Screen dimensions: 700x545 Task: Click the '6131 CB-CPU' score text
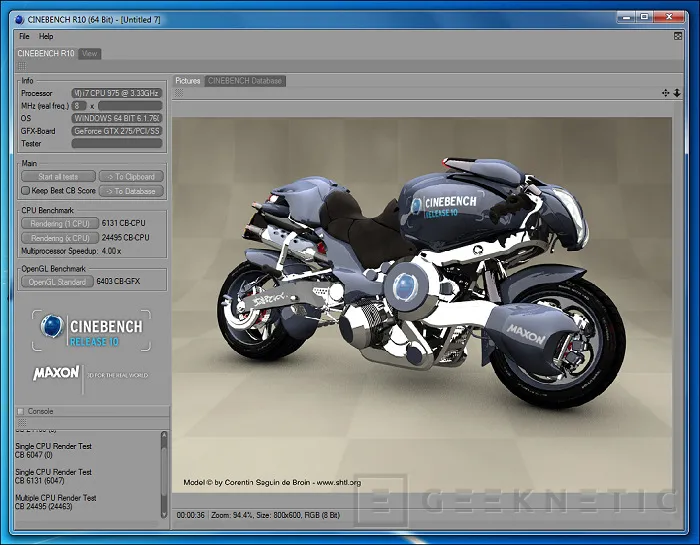[124, 223]
